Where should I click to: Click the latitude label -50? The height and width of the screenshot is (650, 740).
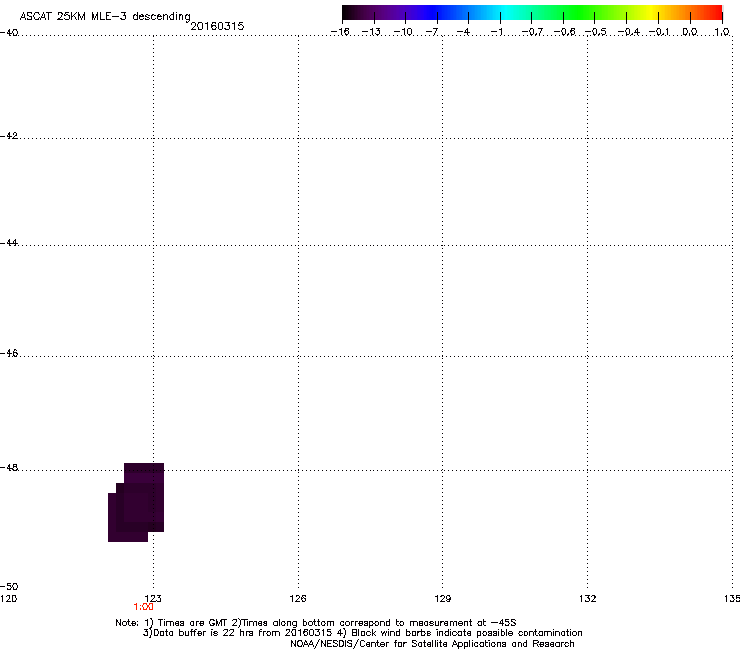coord(9,587)
